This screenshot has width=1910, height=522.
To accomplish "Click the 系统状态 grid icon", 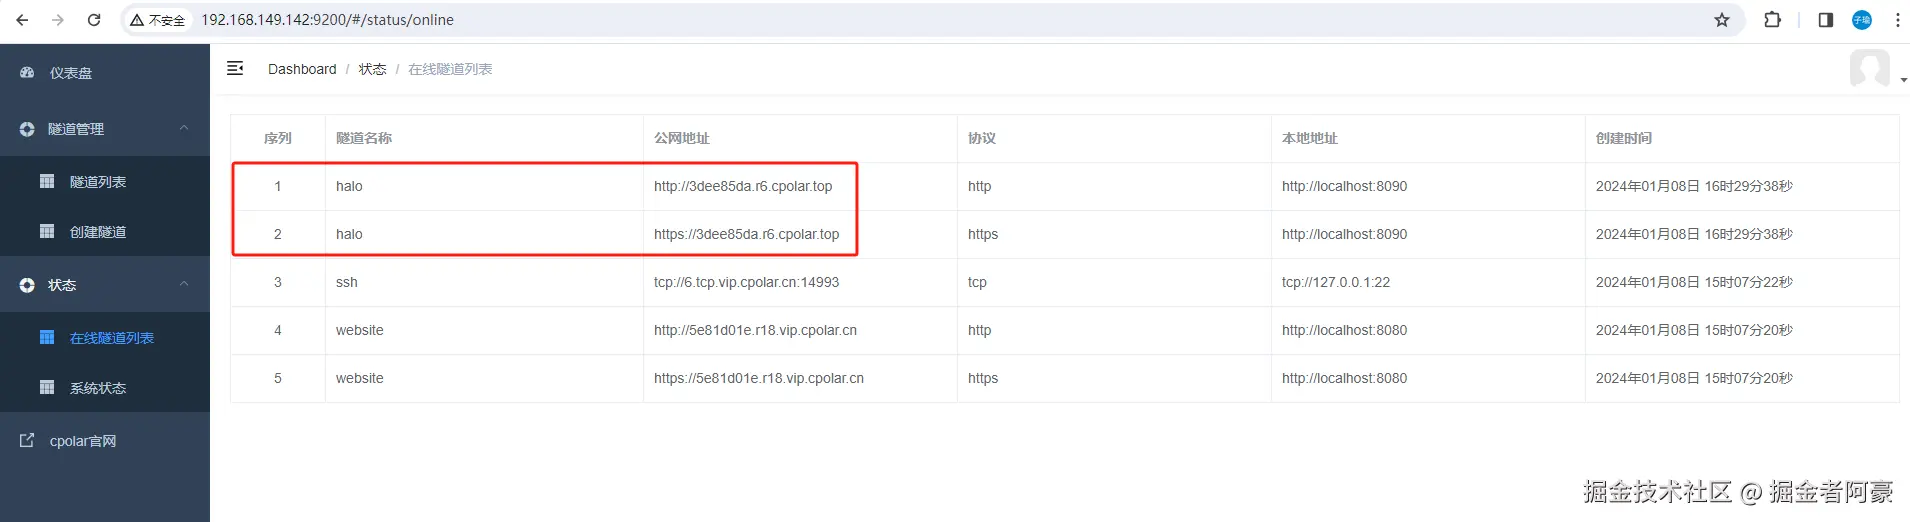I will coord(47,387).
